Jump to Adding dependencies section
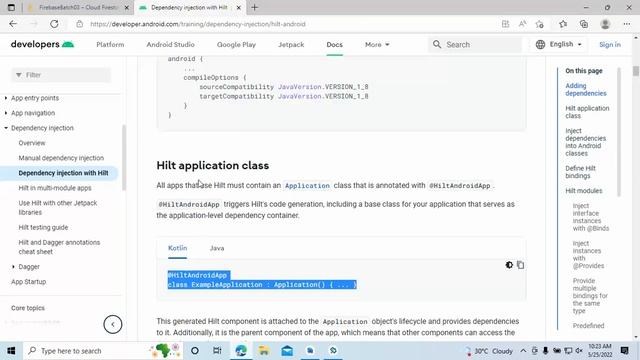 [586, 89]
